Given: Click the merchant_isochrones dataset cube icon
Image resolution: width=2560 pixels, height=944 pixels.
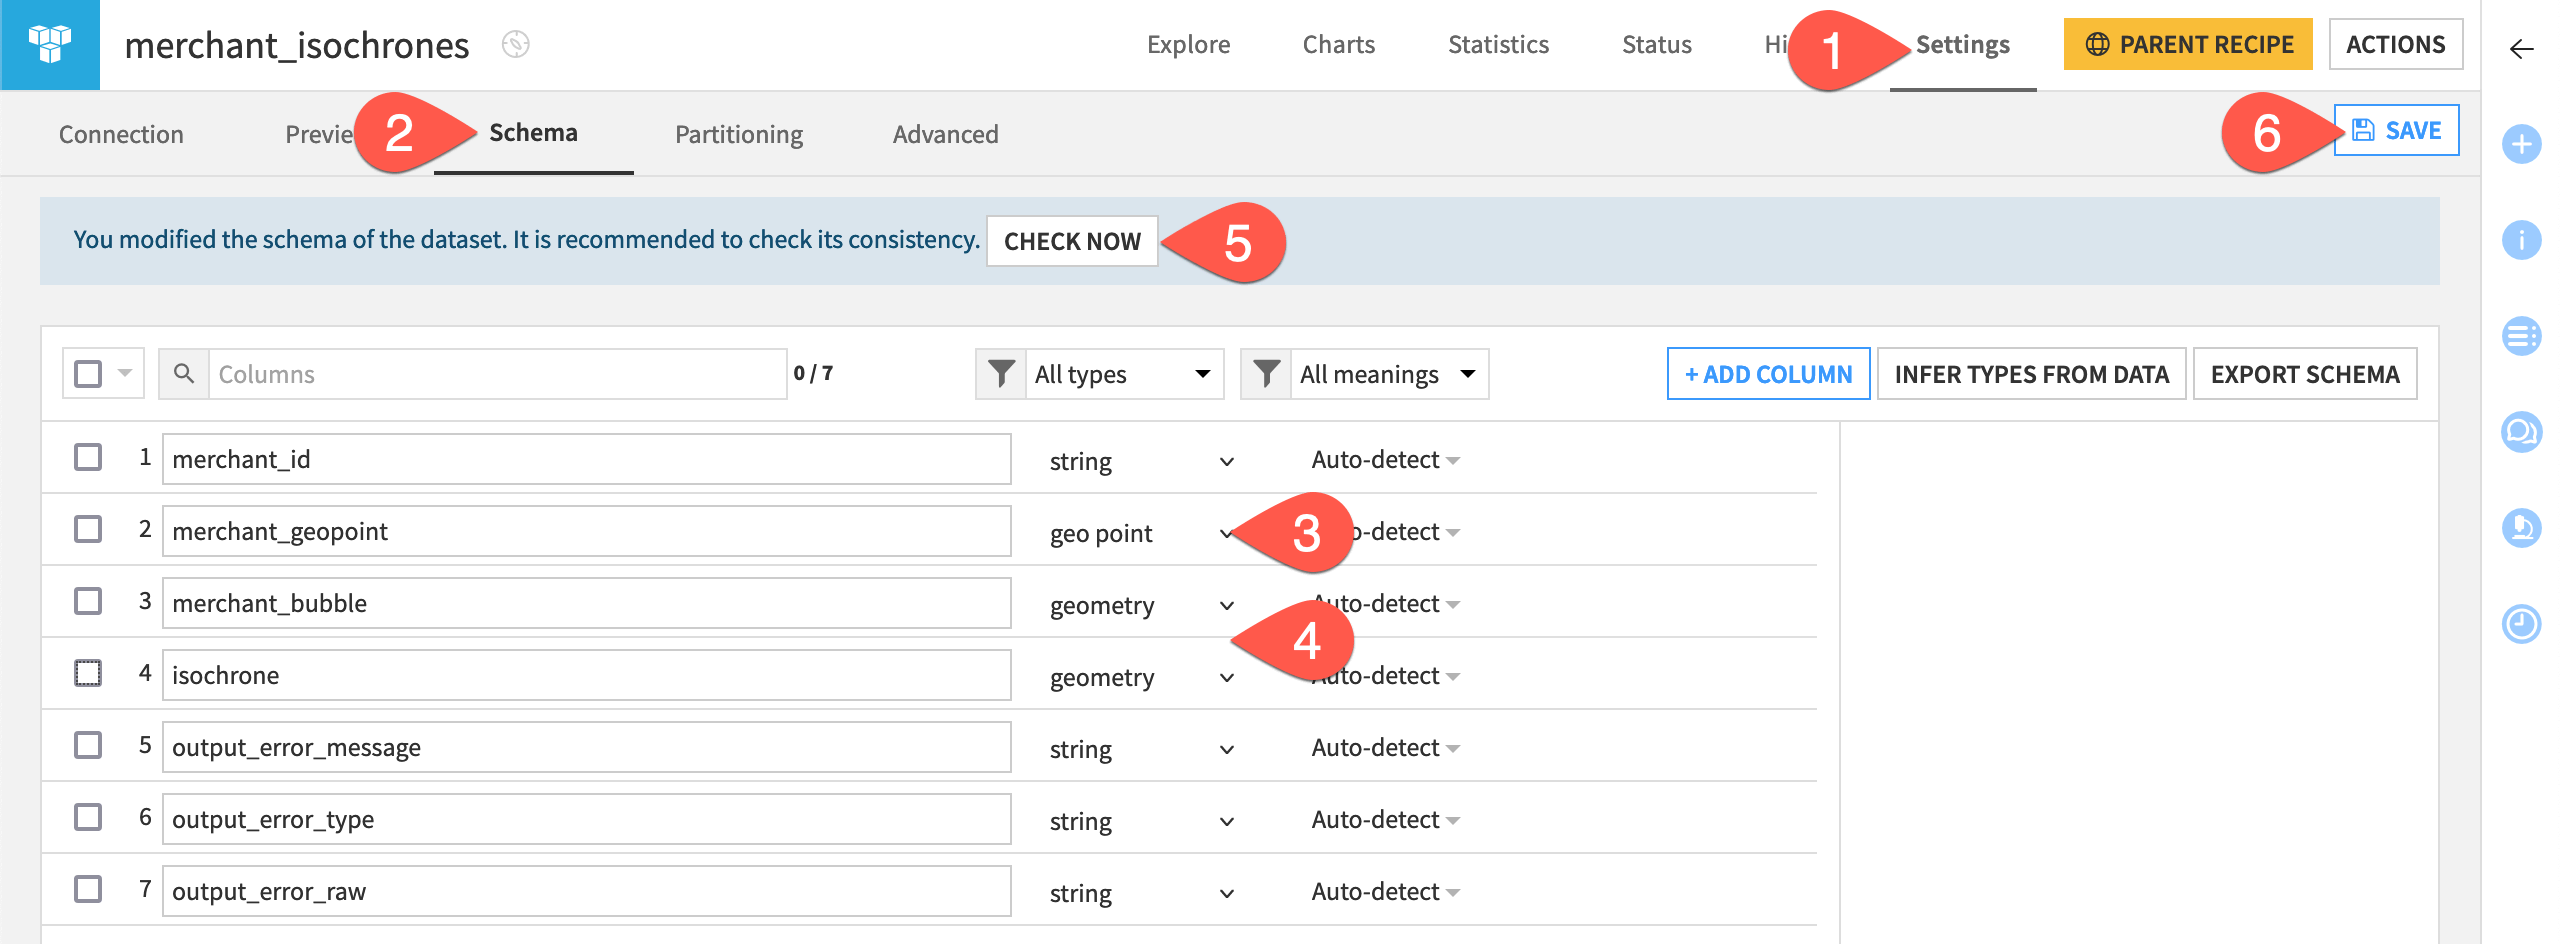Looking at the screenshot, I should (x=50, y=44).
